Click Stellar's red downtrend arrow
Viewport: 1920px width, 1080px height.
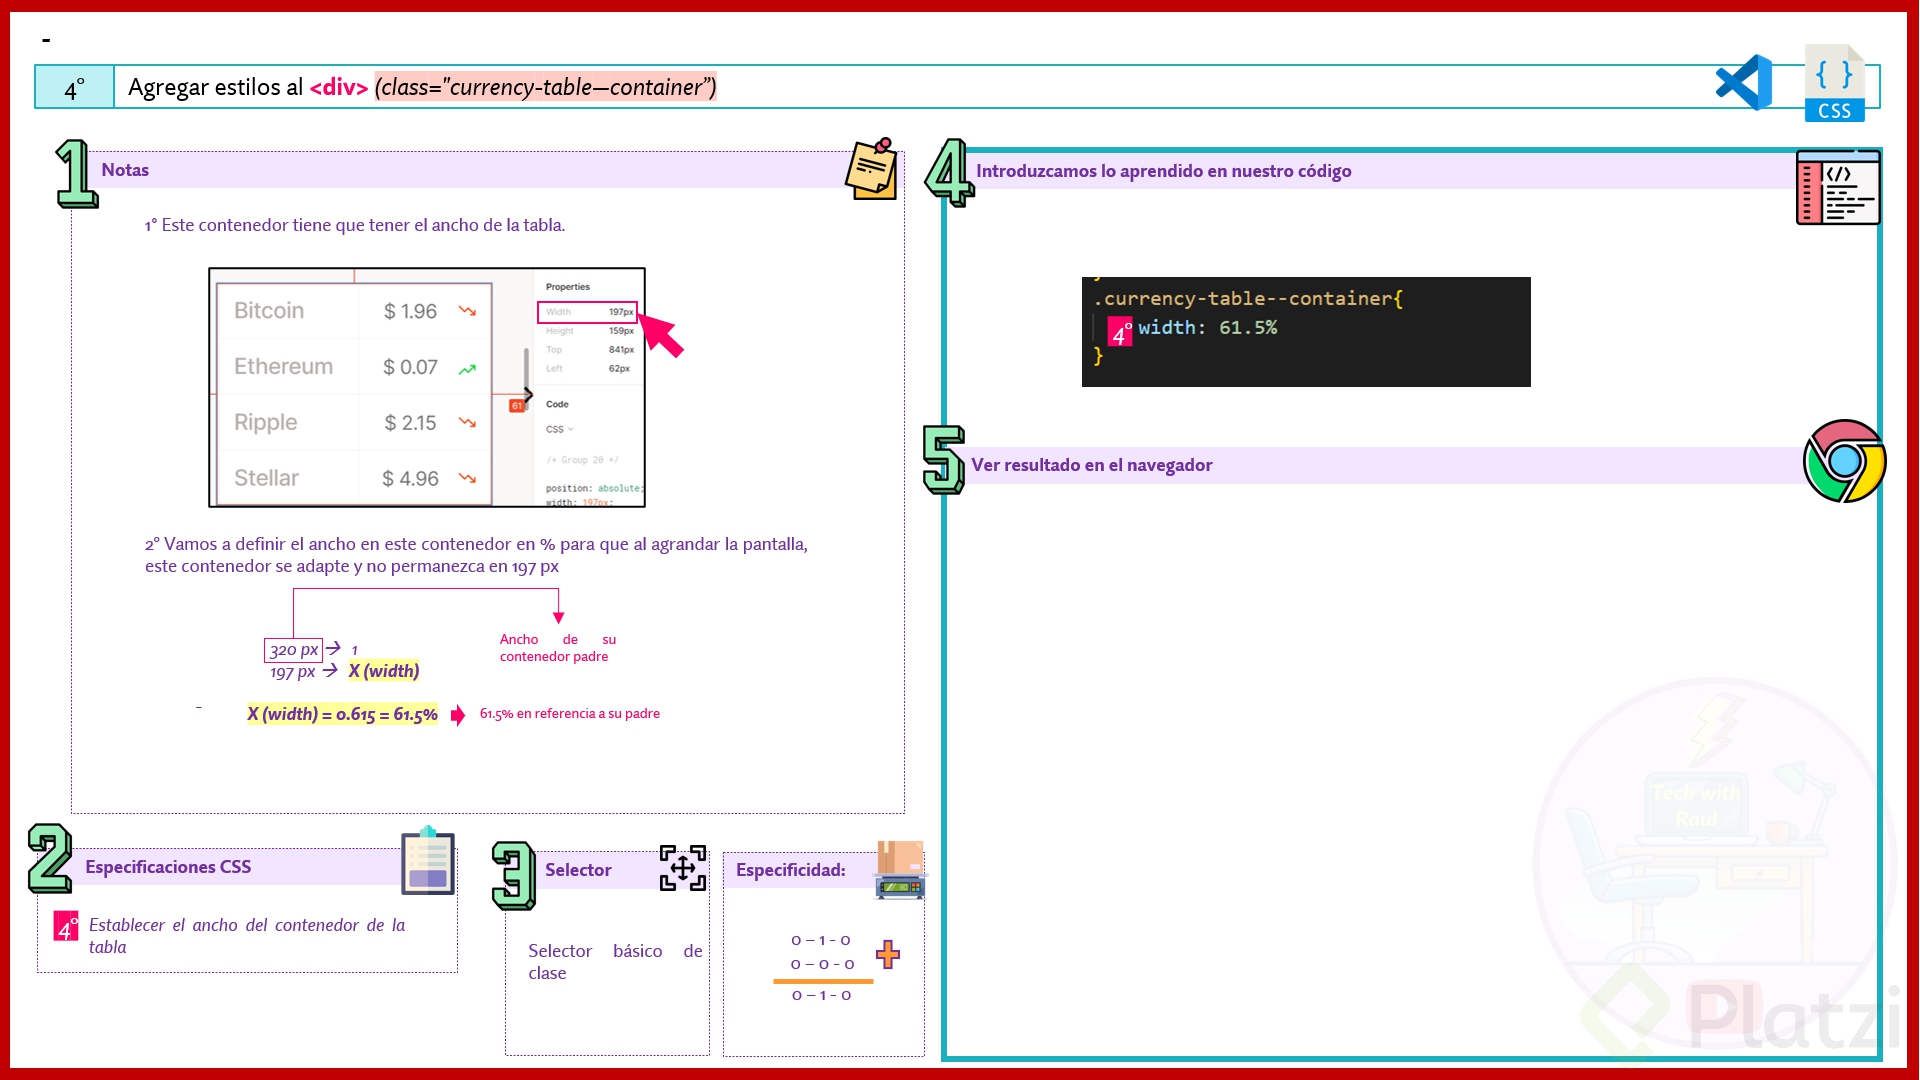click(x=467, y=479)
